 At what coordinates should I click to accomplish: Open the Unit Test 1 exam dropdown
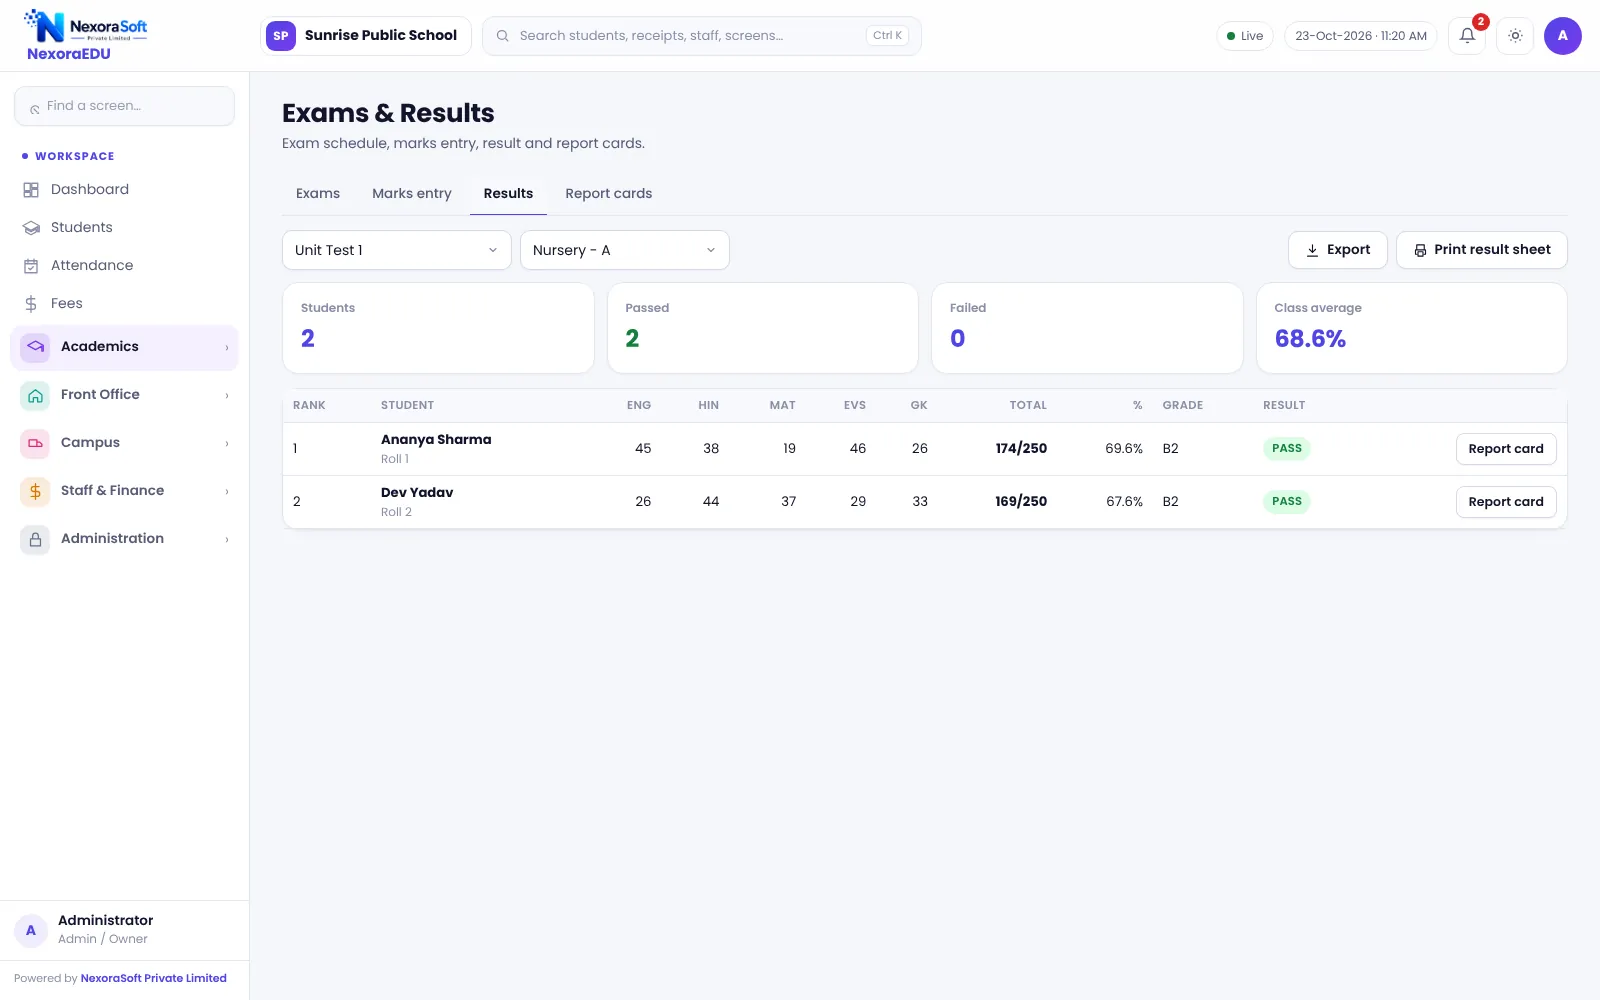click(397, 250)
